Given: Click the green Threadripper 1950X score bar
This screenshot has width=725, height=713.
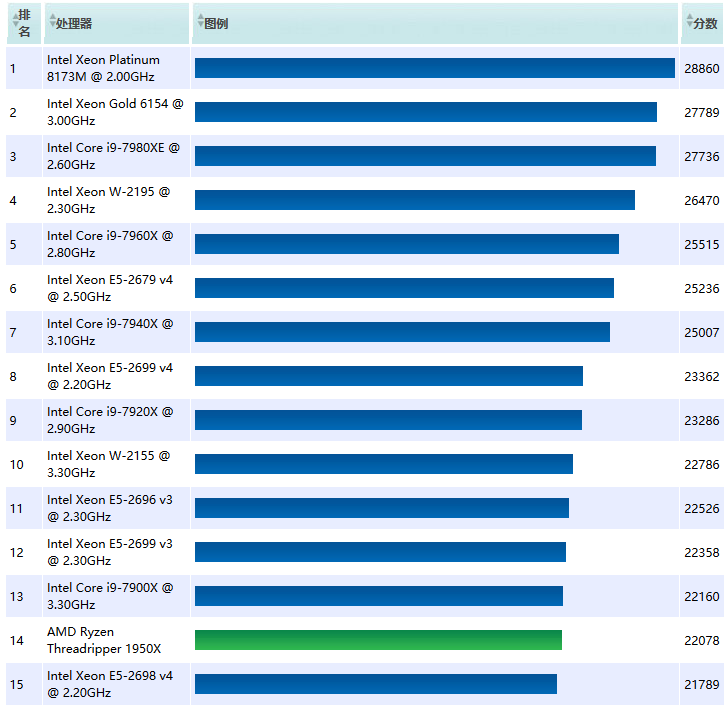Looking at the screenshot, I should 378,640.
